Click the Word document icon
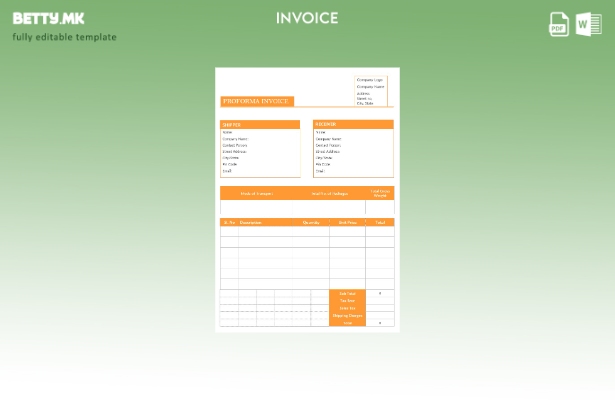The width and height of the screenshot is (615, 400). (x=588, y=24)
